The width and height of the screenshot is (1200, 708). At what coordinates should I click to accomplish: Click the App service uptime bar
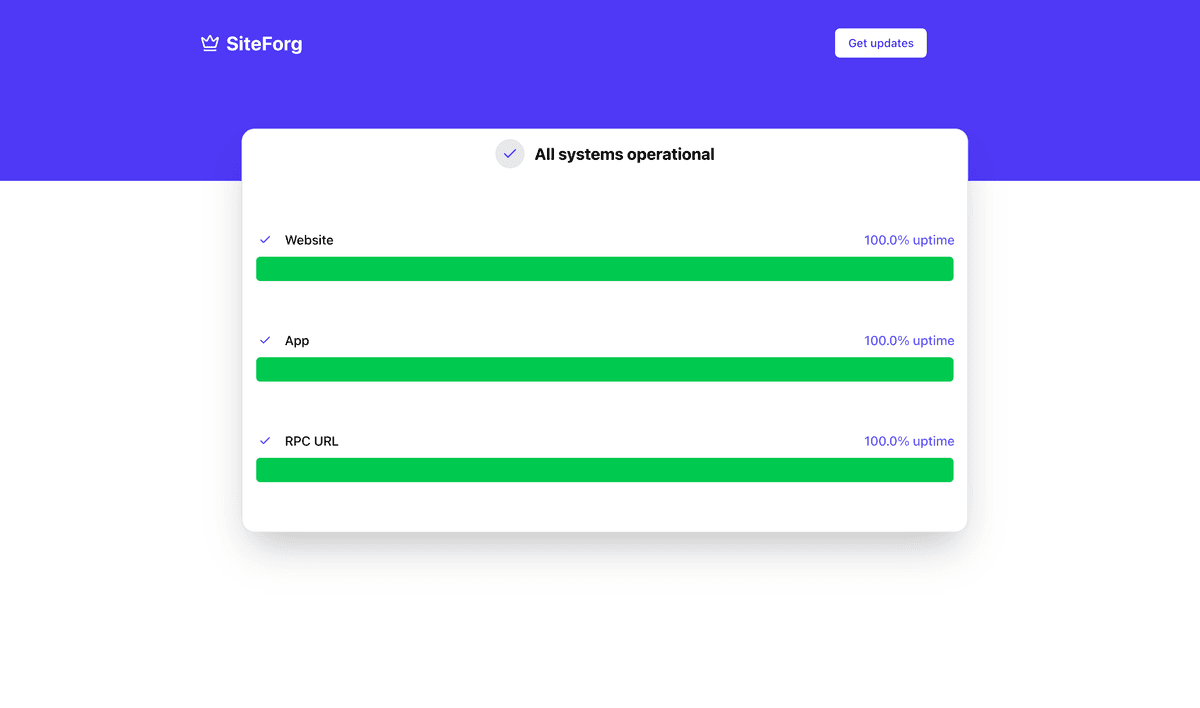point(604,369)
